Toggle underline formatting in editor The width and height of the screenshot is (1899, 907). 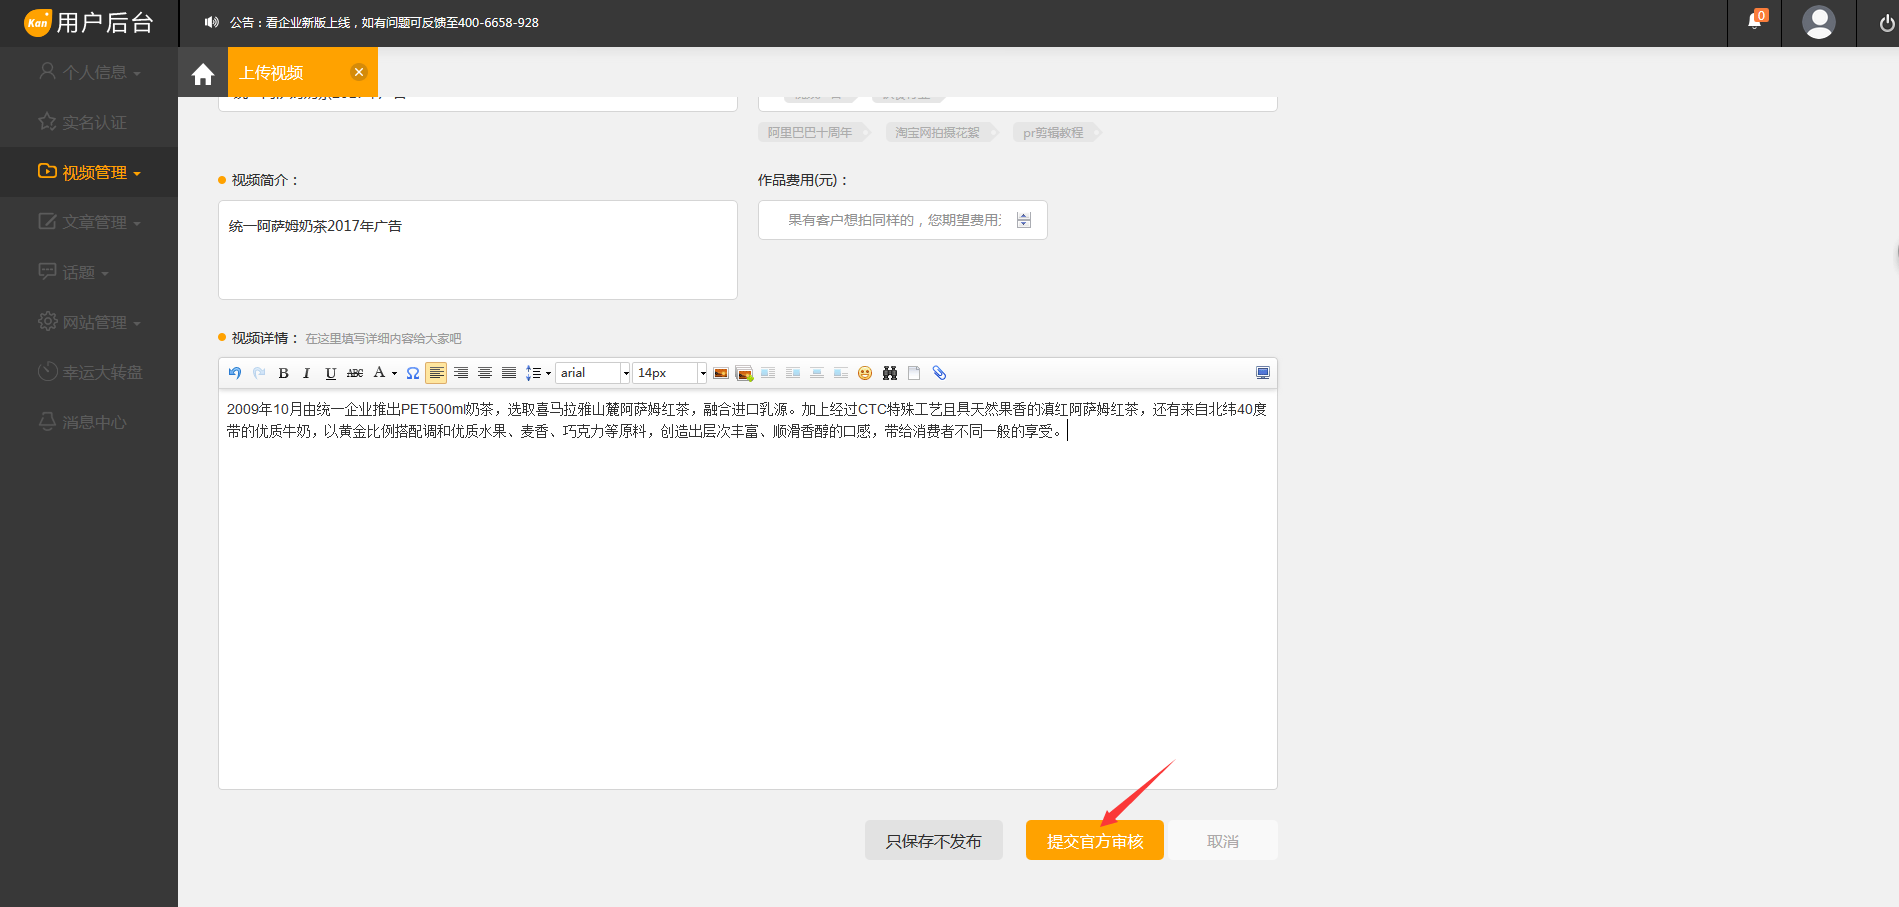point(330,373)
